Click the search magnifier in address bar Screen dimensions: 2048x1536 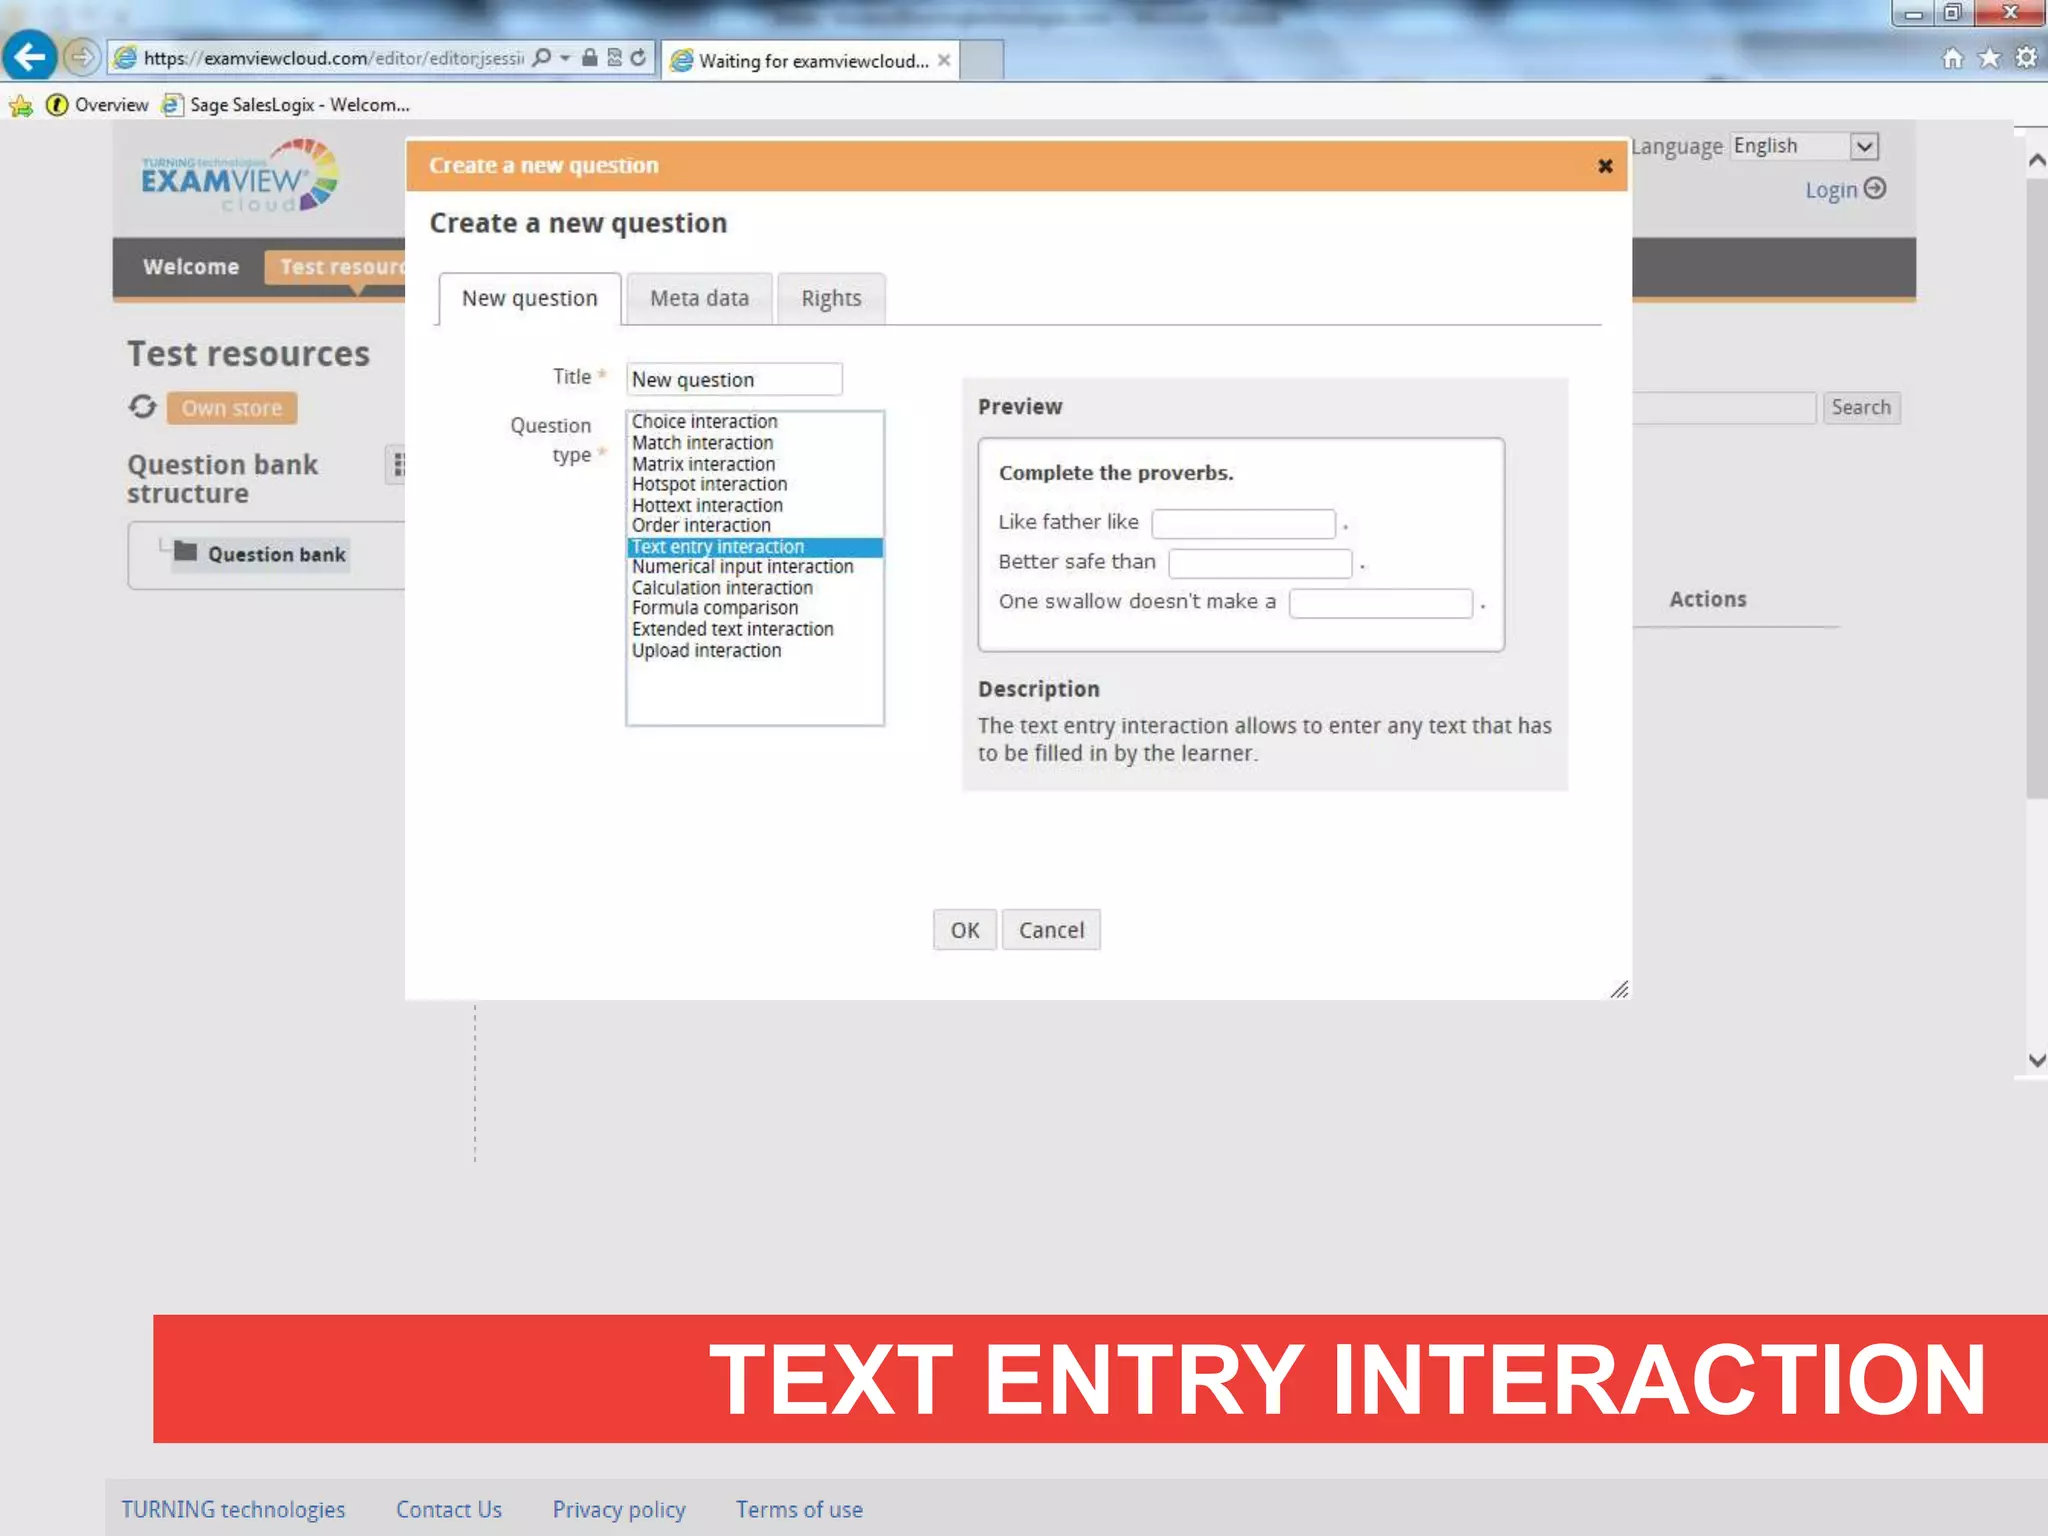click(541, 58)
